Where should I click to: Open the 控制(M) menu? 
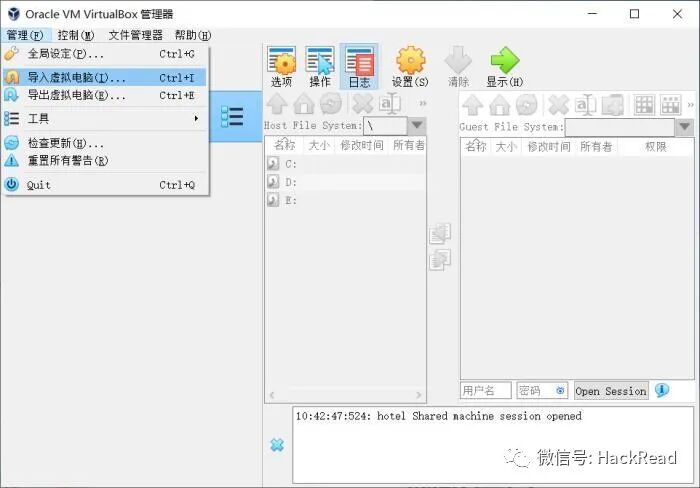[75, 35]
